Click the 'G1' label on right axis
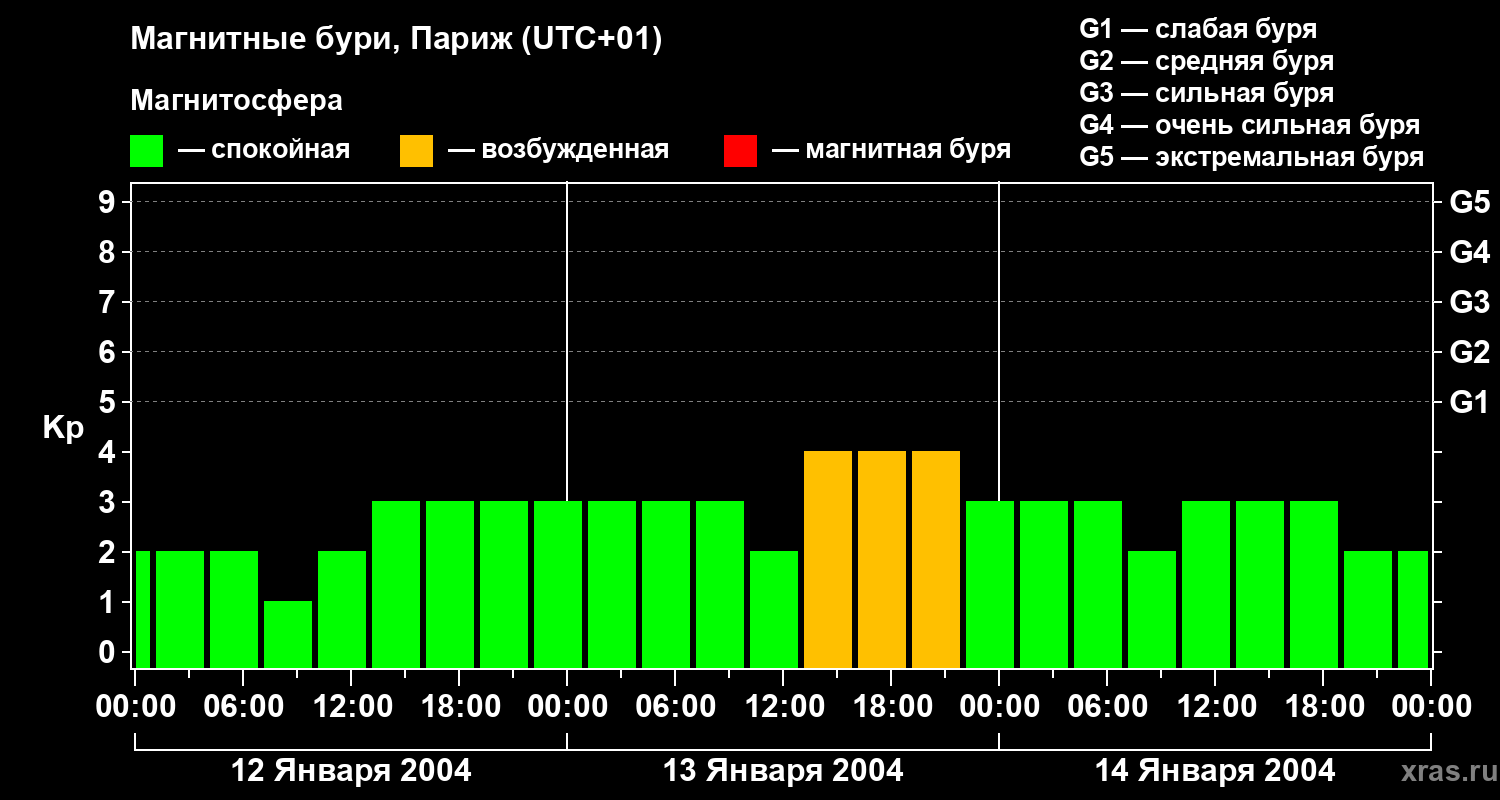 1469,402
